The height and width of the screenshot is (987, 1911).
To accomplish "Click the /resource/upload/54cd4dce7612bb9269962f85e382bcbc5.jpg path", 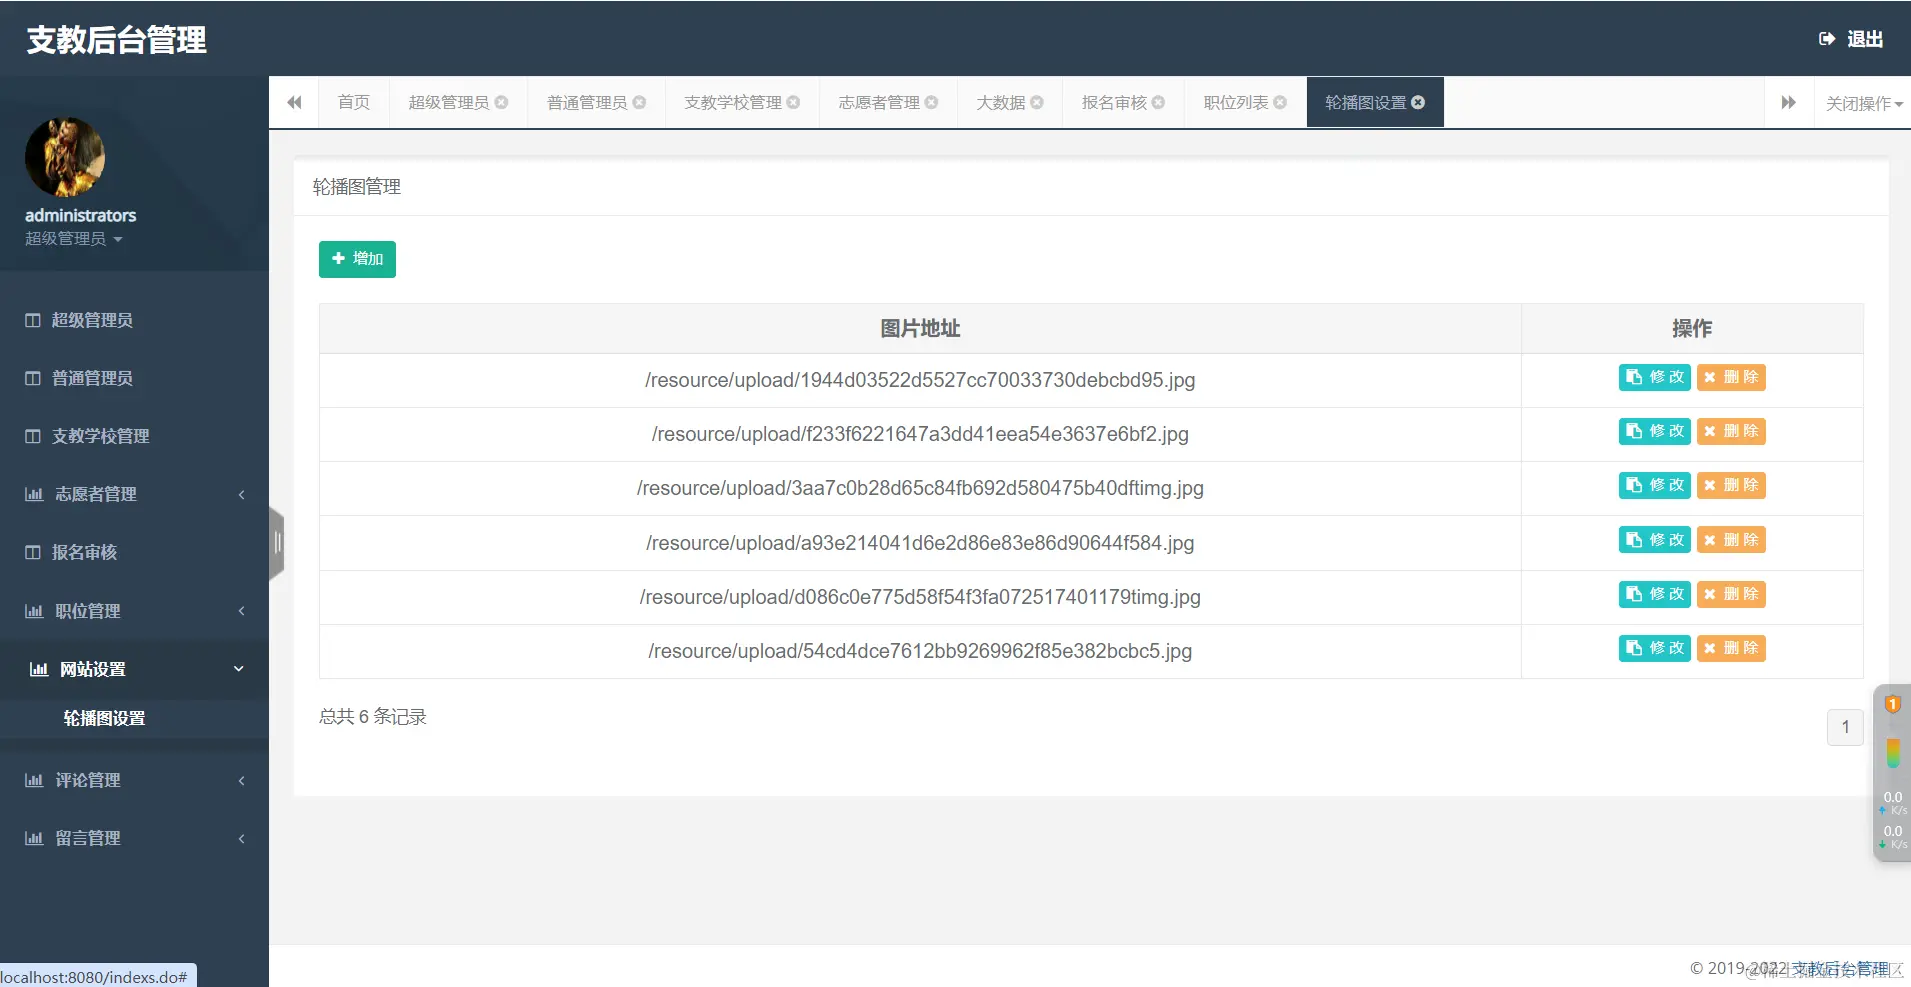I will (920, 651).
